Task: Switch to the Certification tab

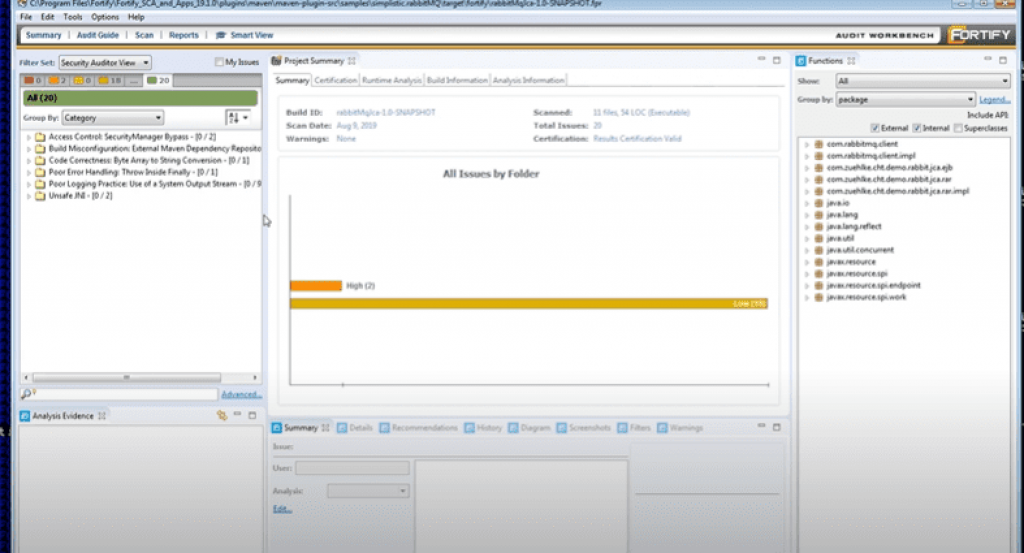Action: (336, 80)
